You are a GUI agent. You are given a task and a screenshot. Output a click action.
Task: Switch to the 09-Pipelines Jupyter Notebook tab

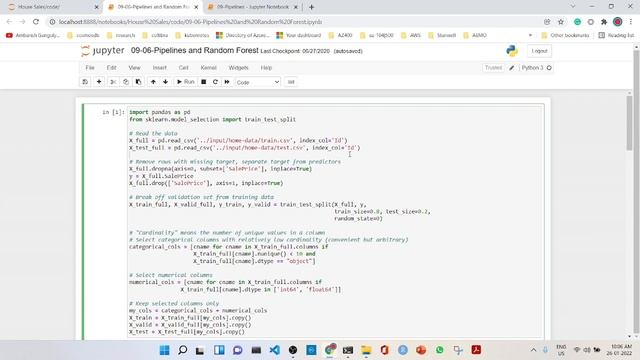pos(253,7)
